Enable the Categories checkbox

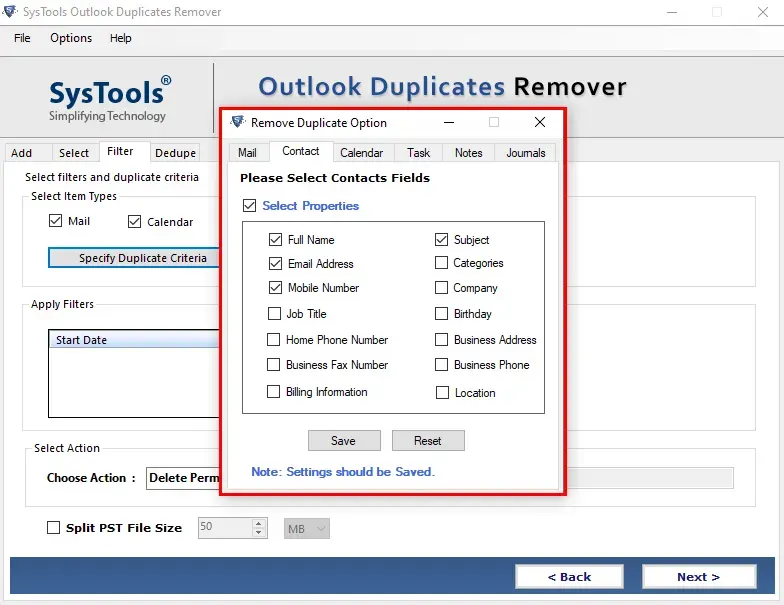[441, 262]
